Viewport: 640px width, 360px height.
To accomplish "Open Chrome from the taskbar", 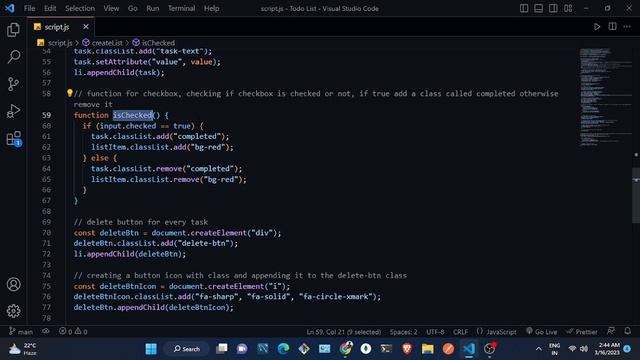I will coord(345,349).
